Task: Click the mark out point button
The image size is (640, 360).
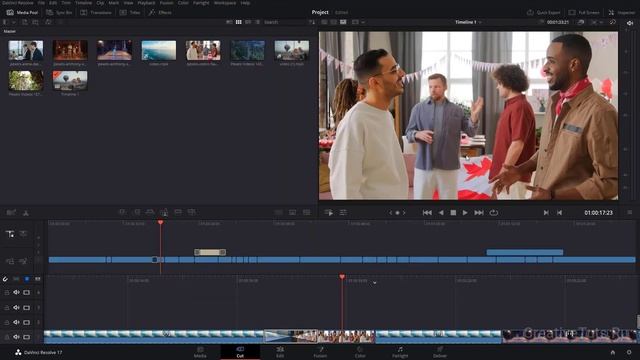Action: click(560, 213)
